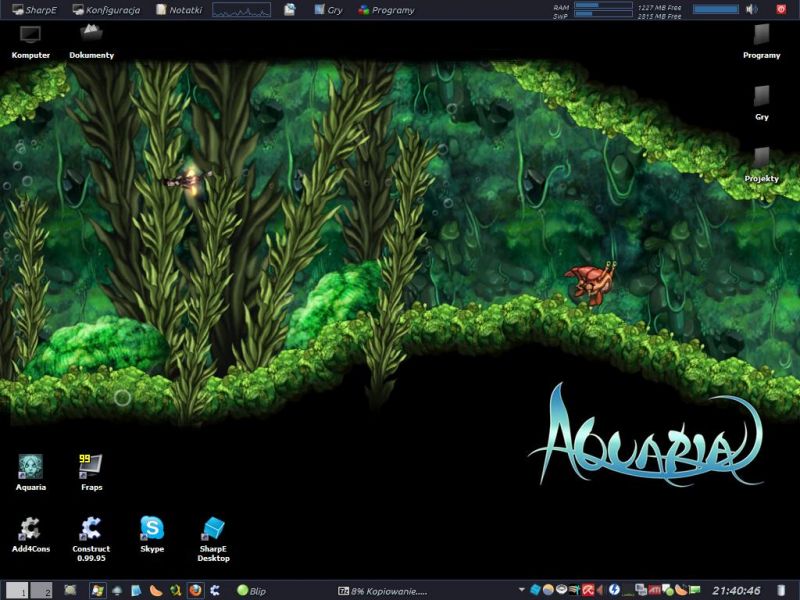This screenshot has width=800, height=600.
Task: Open the Dokumenty desktop folder
Action: [91, 42]
